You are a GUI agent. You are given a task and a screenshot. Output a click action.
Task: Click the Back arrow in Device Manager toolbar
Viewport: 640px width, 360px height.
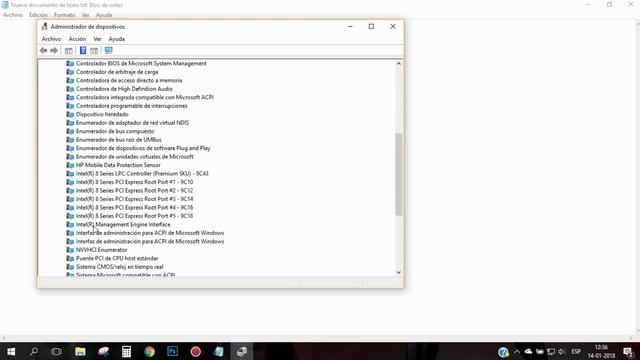pos(43,51)
